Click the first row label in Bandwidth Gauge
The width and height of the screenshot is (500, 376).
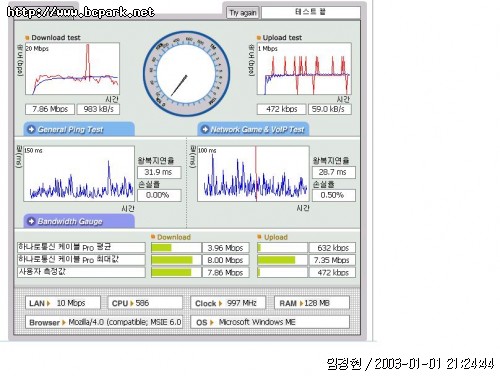81,247
